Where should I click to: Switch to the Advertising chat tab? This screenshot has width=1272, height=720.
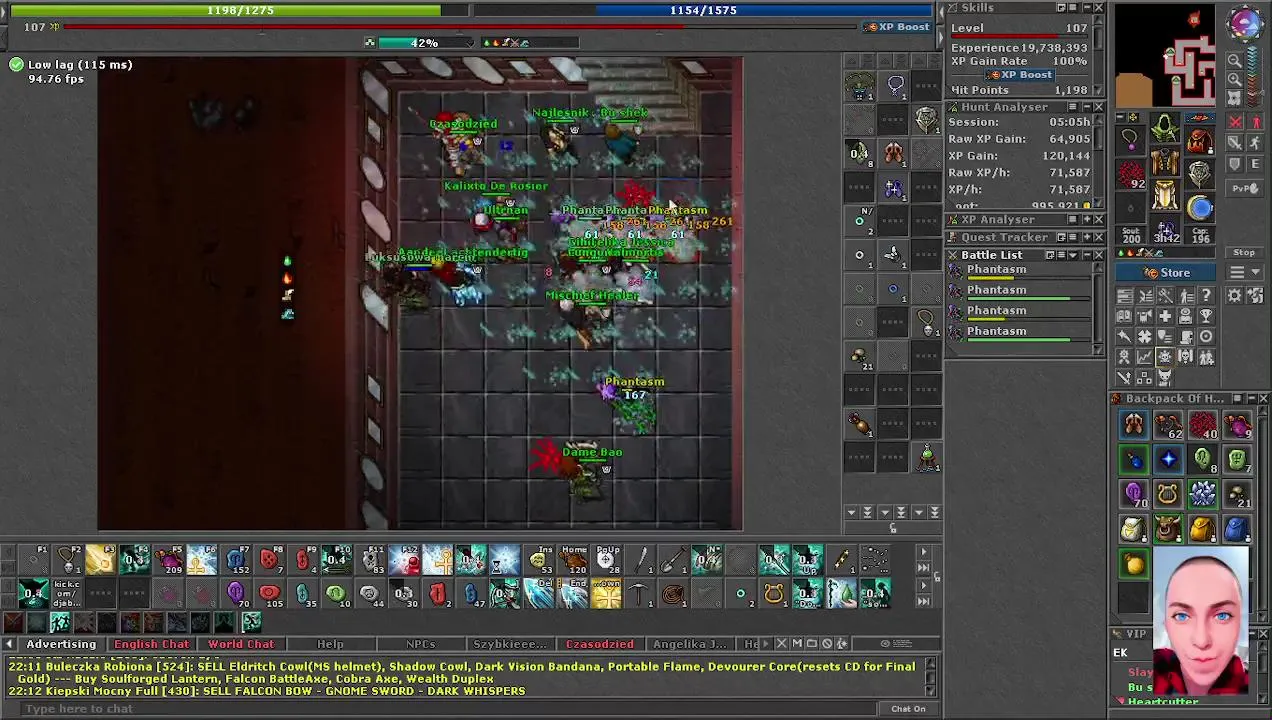(61, 644)
